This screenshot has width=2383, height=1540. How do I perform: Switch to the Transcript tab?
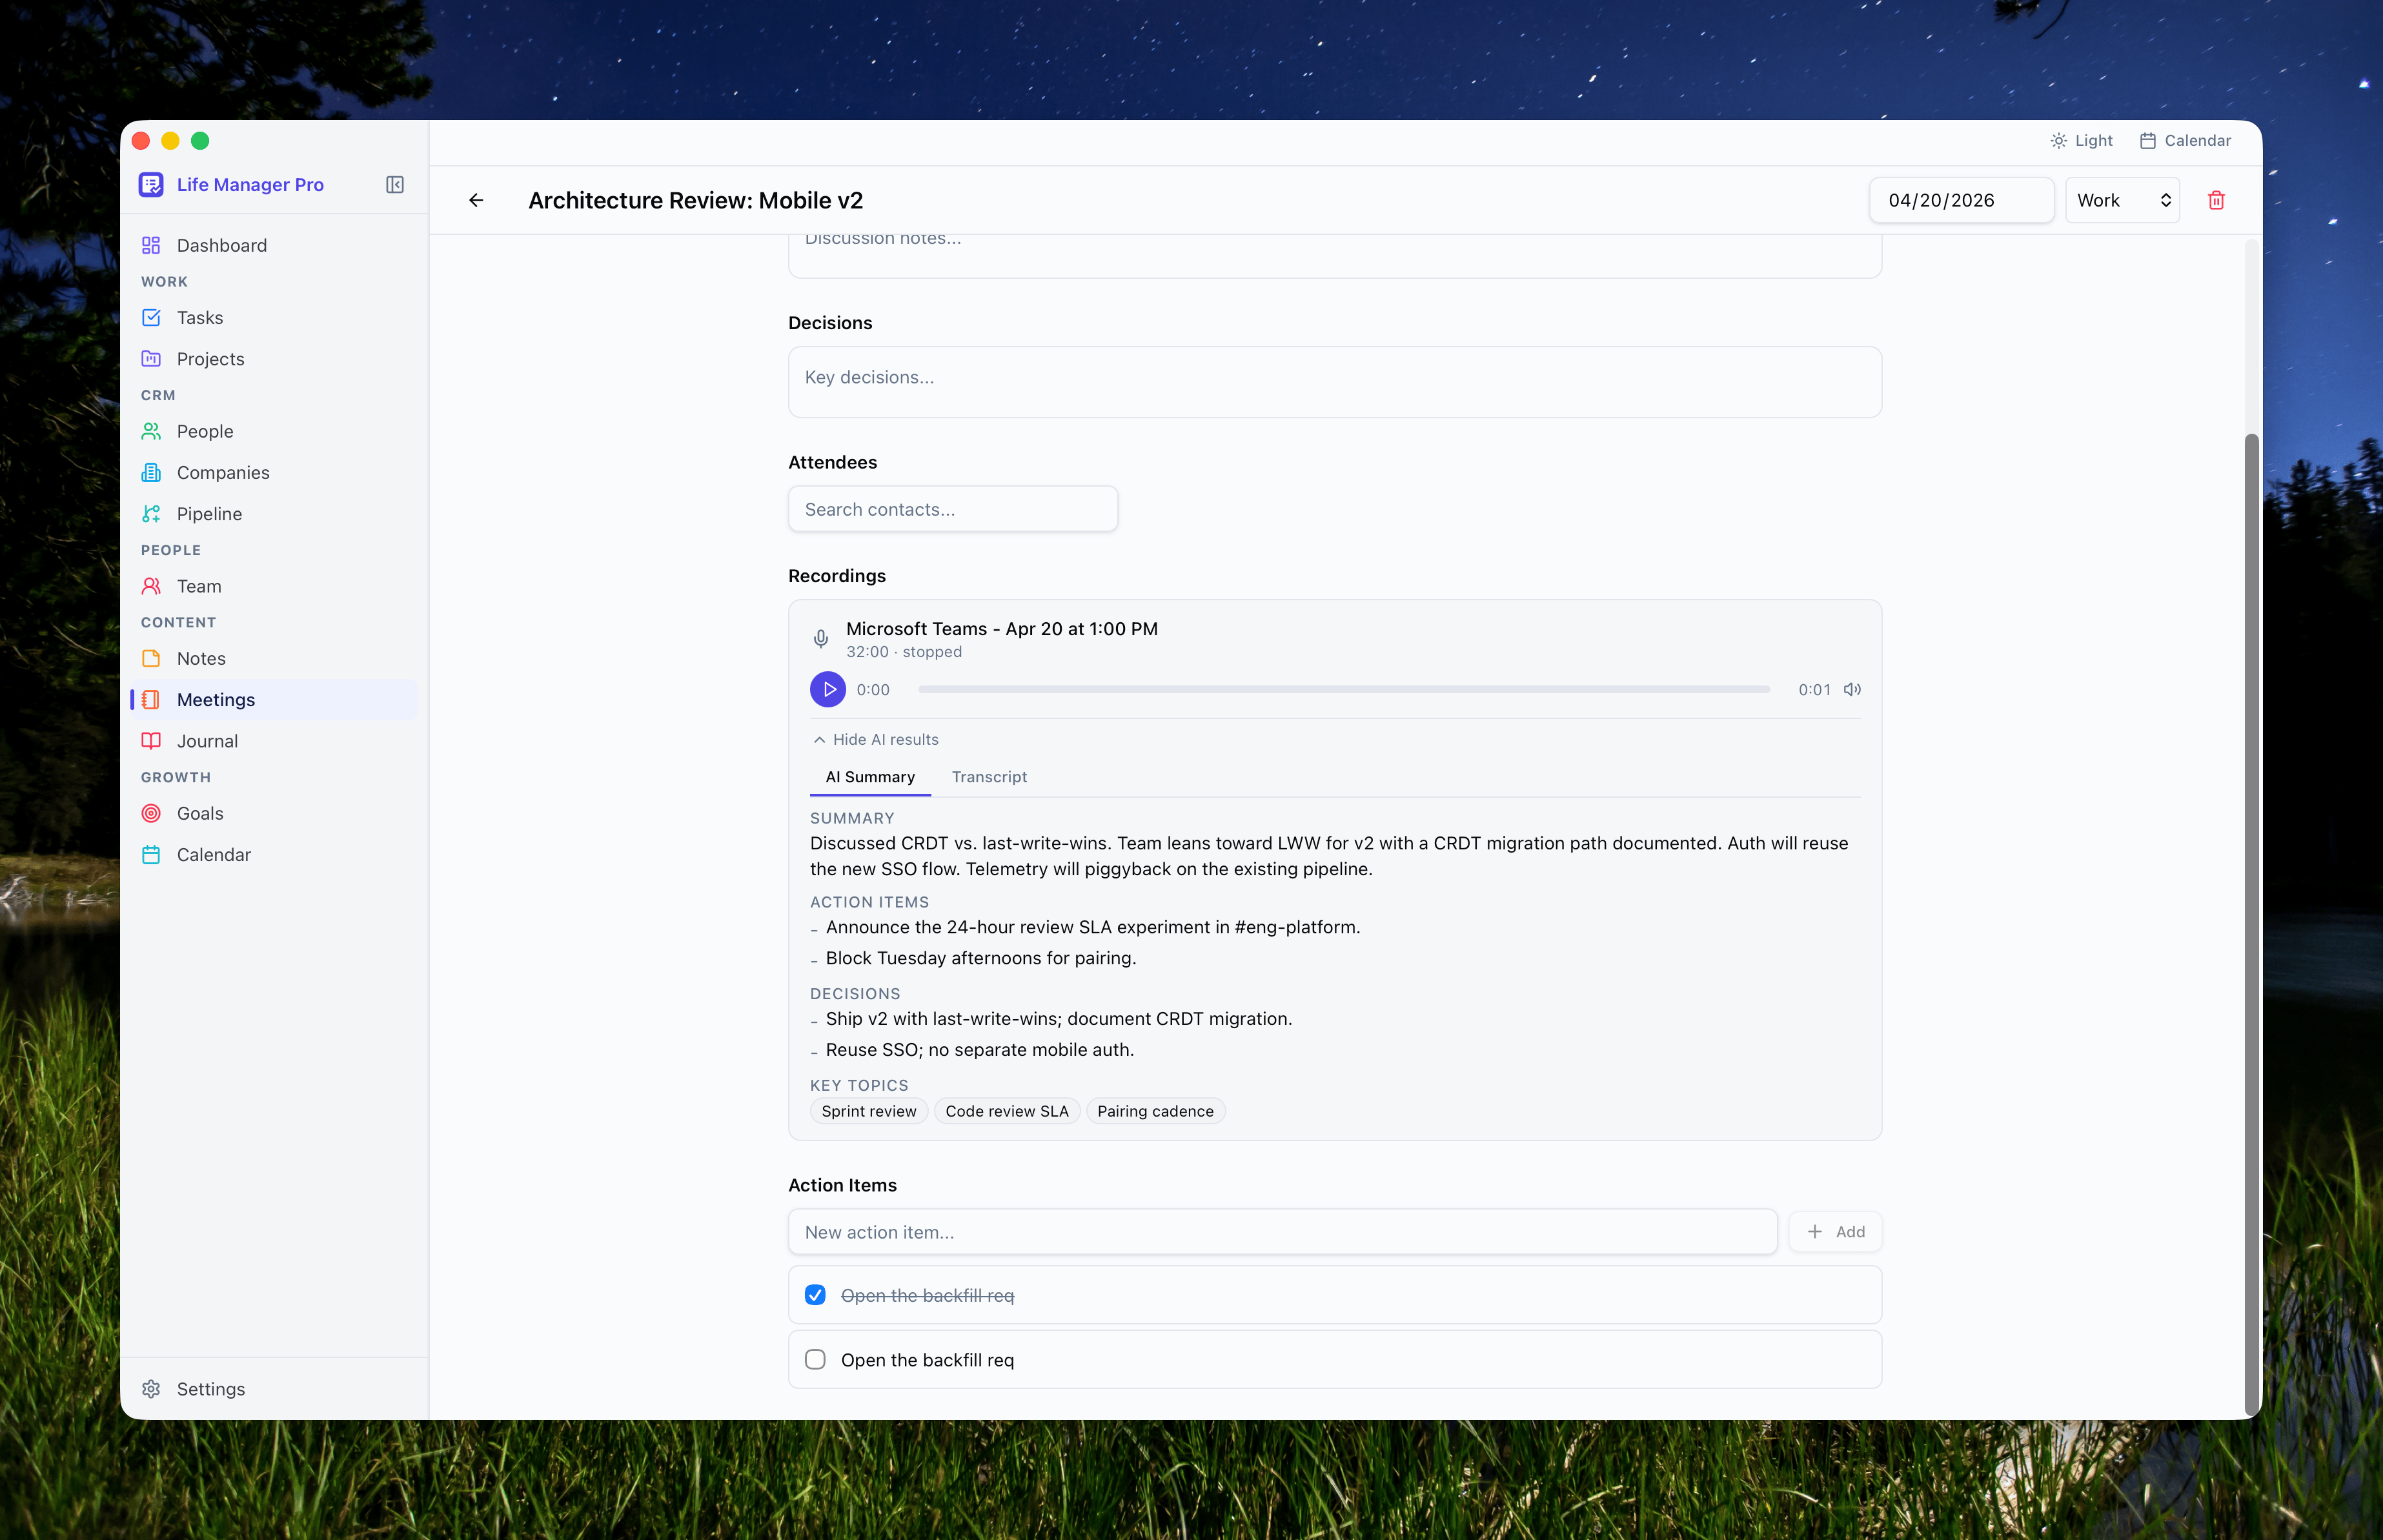tap(989, 777)
